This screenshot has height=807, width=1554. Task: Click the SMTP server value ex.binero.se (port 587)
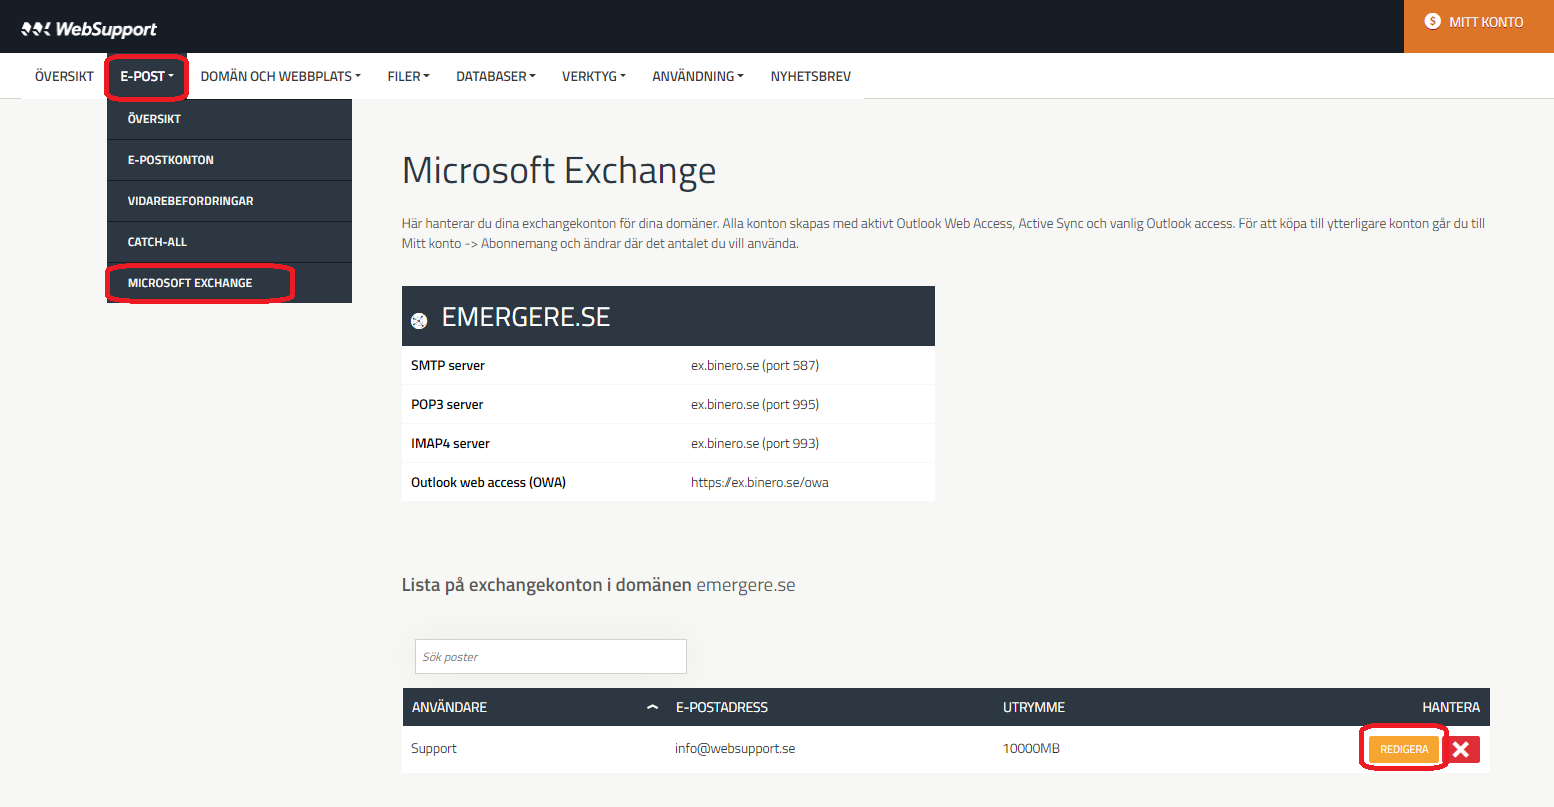[x=755, y=365]
